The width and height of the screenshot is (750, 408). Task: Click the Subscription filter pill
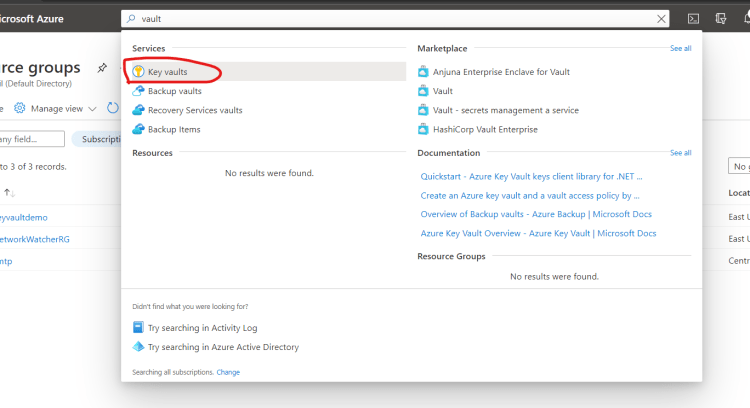[97, 139]
